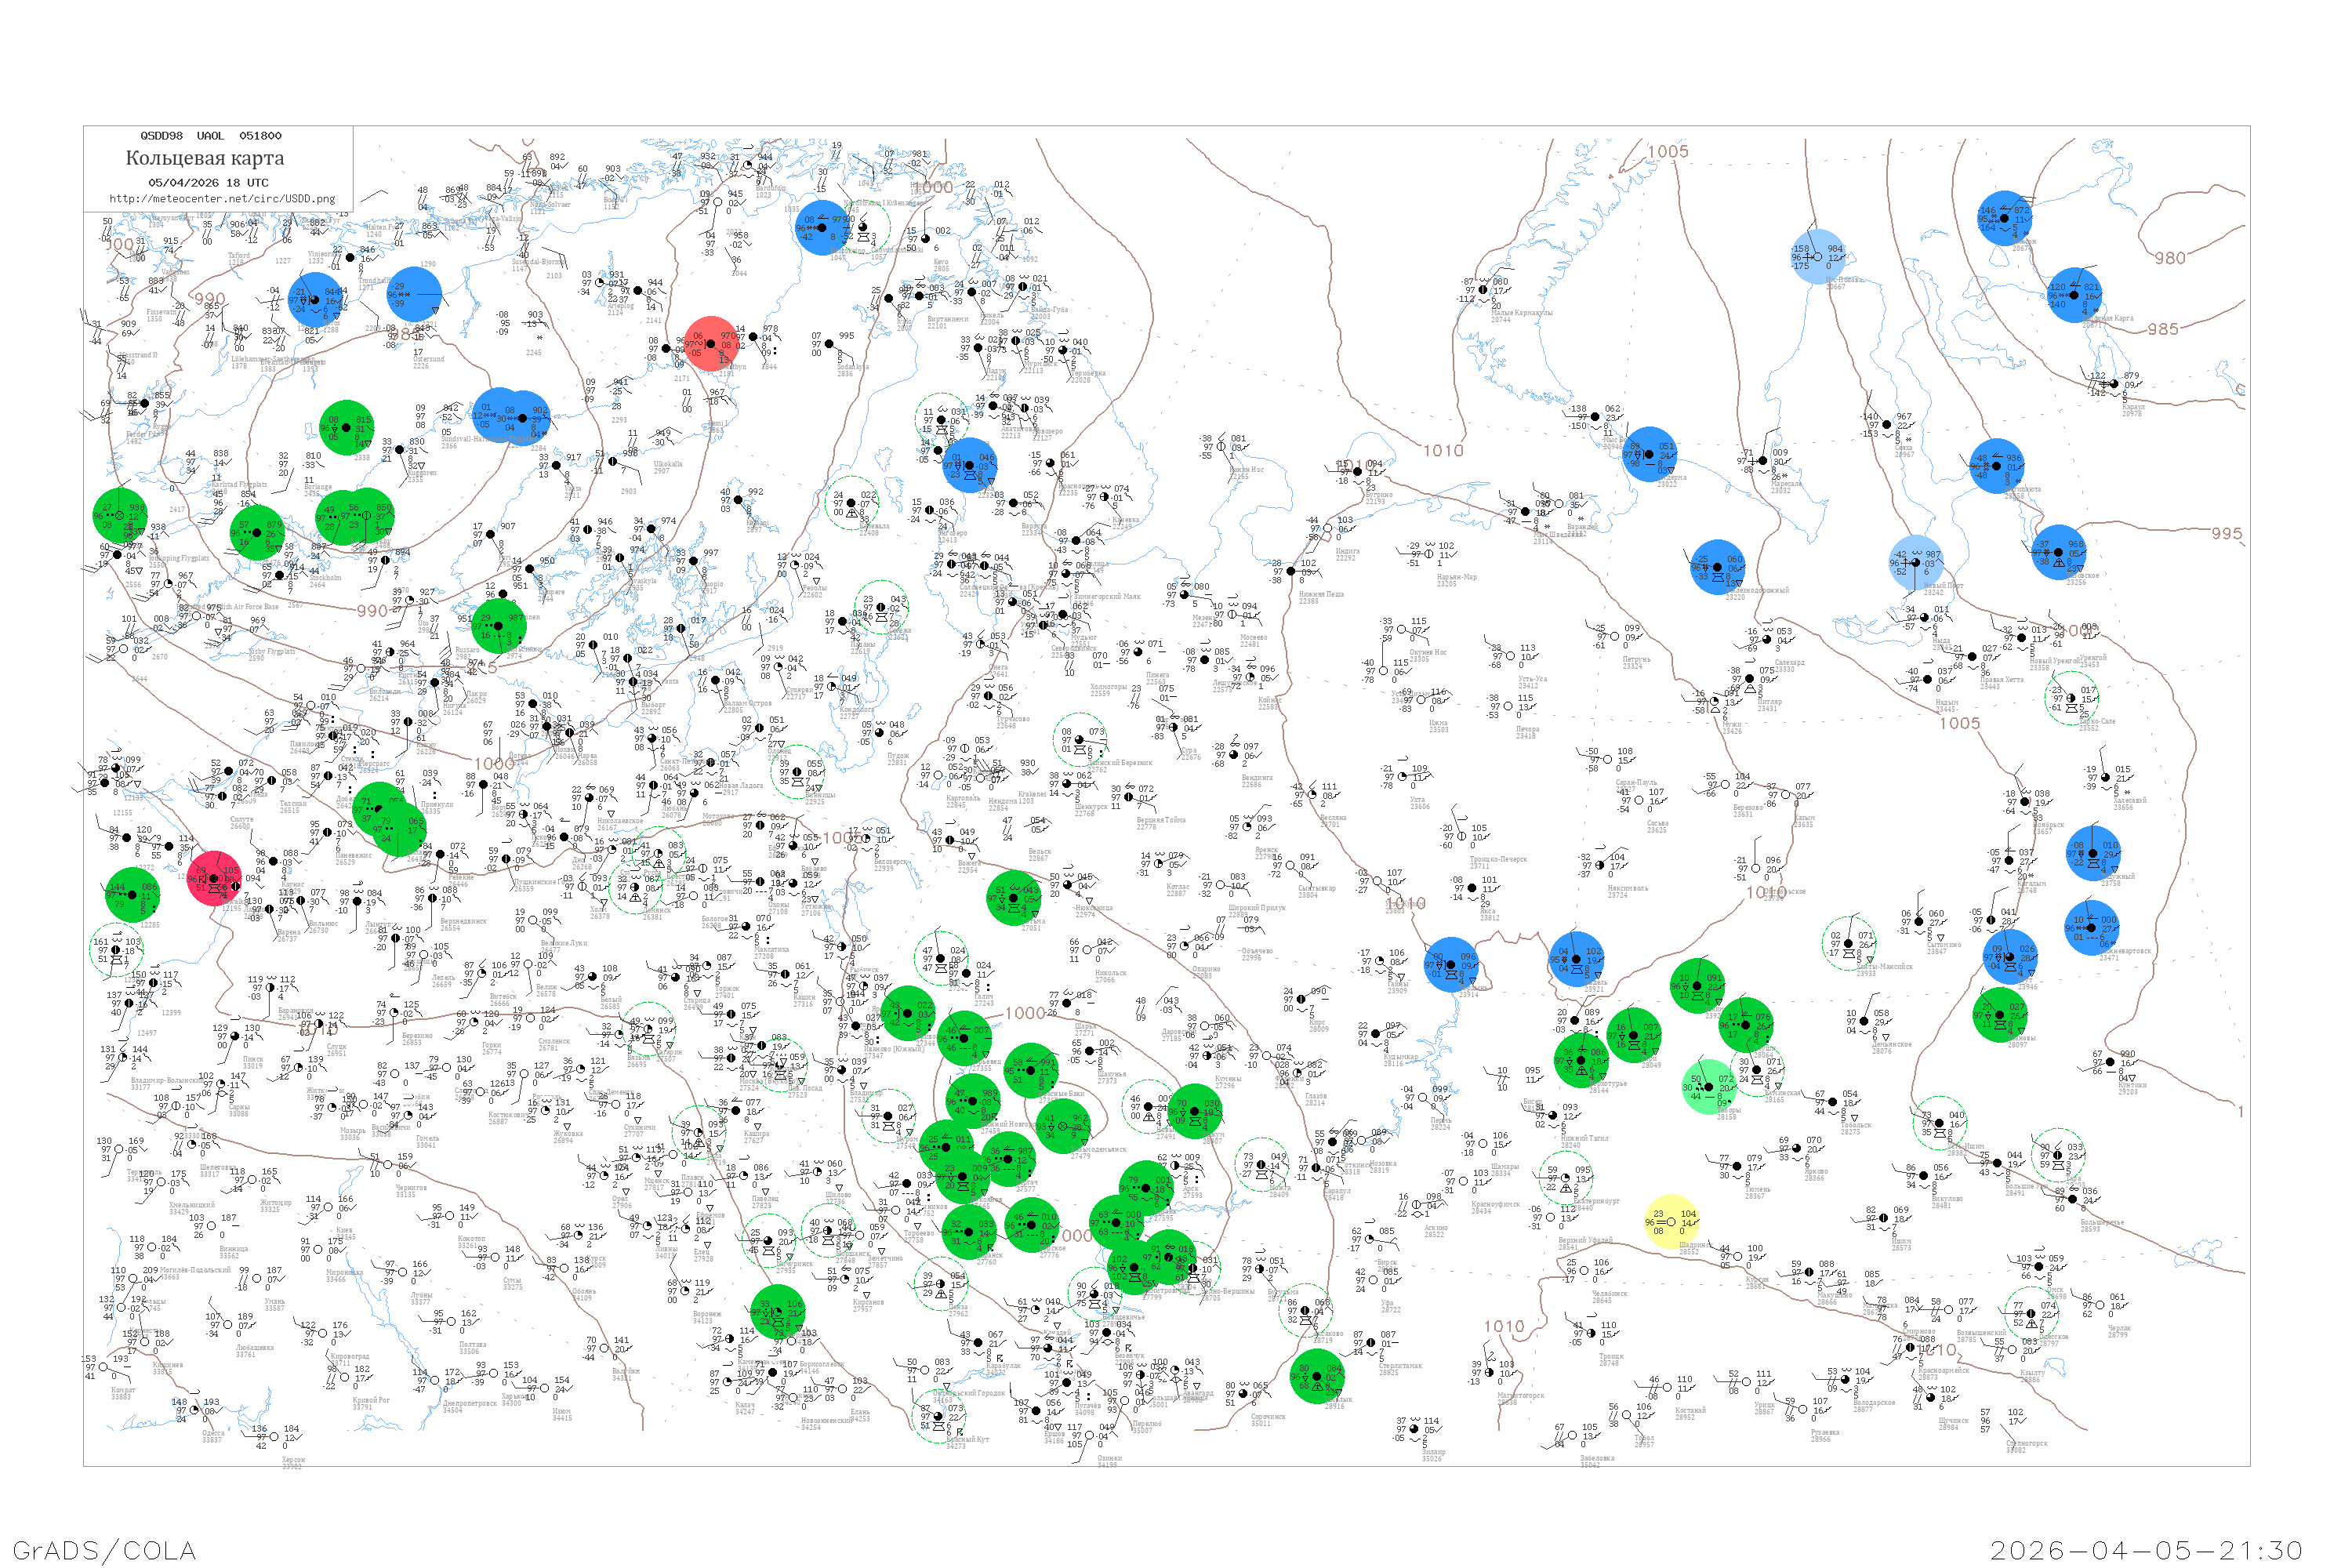Click the crimson red station circle at the left
2352x1568 pixels.
coord(215,878)
